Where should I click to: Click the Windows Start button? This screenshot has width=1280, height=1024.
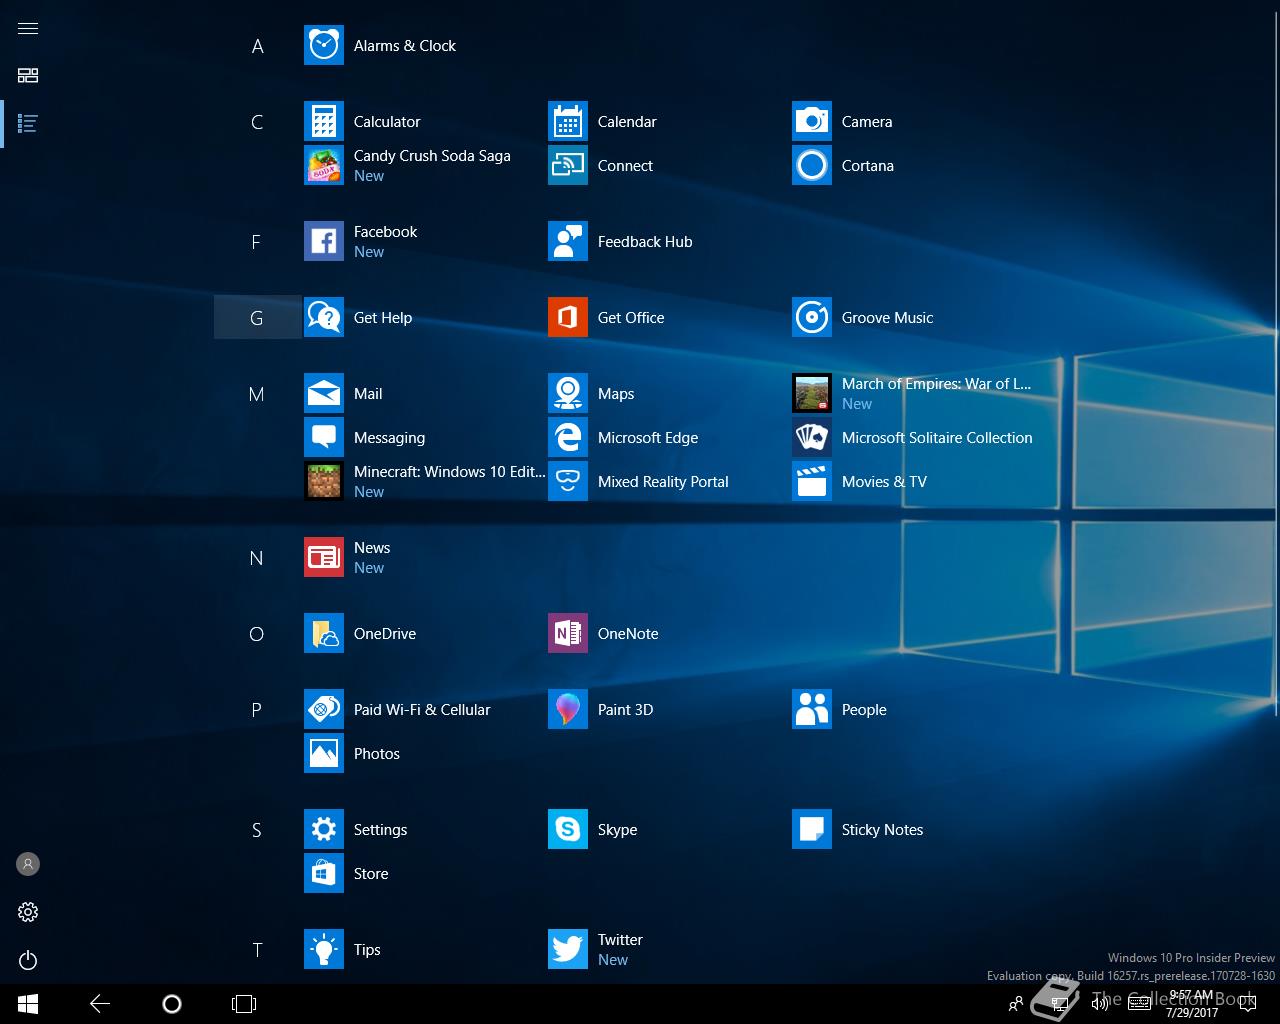click(x=28, y=1004)
